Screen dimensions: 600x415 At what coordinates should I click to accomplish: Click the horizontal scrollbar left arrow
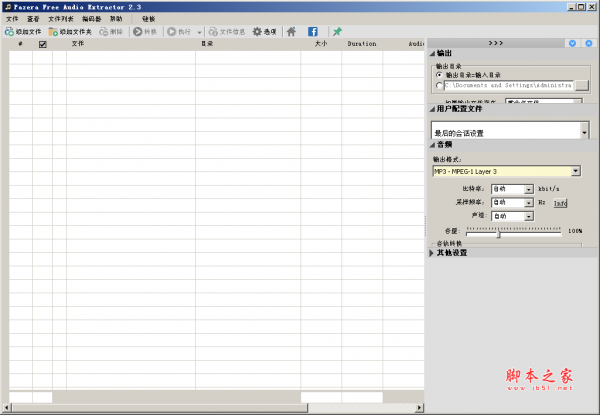pos(6,408)
